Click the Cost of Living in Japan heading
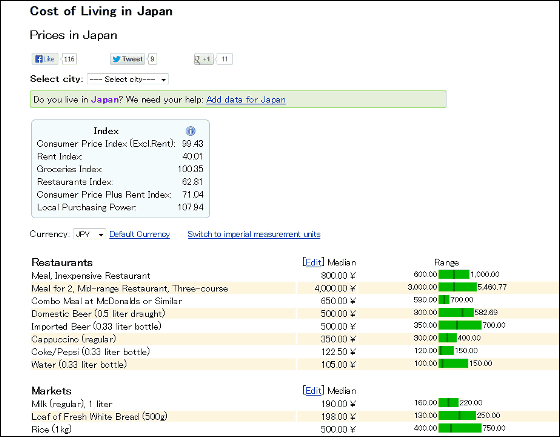The height and width of the screenshot is (437, 560). (x=101, y=11)
